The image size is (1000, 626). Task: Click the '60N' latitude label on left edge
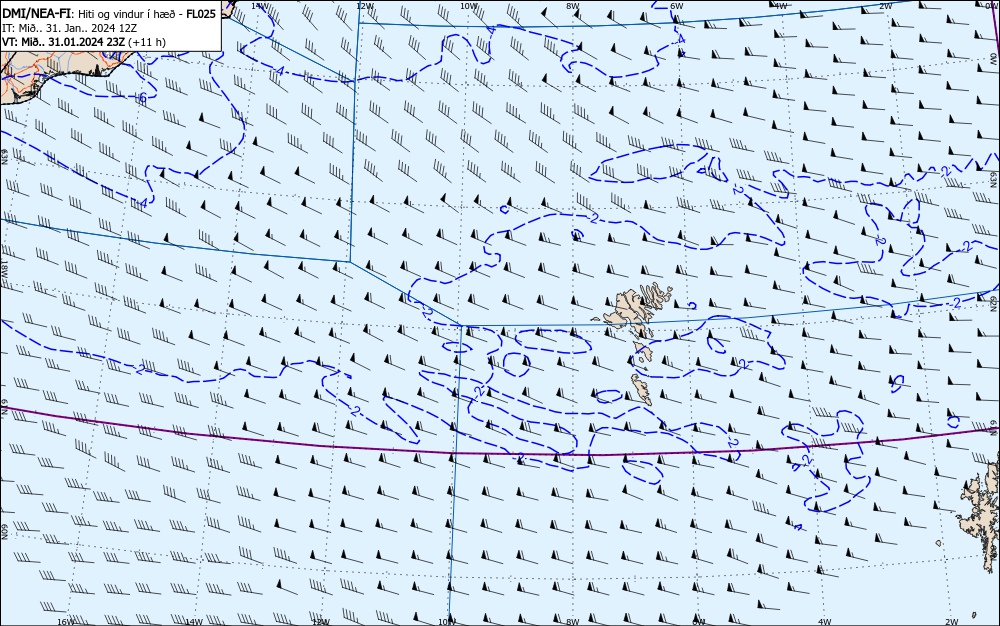point(4,532)
